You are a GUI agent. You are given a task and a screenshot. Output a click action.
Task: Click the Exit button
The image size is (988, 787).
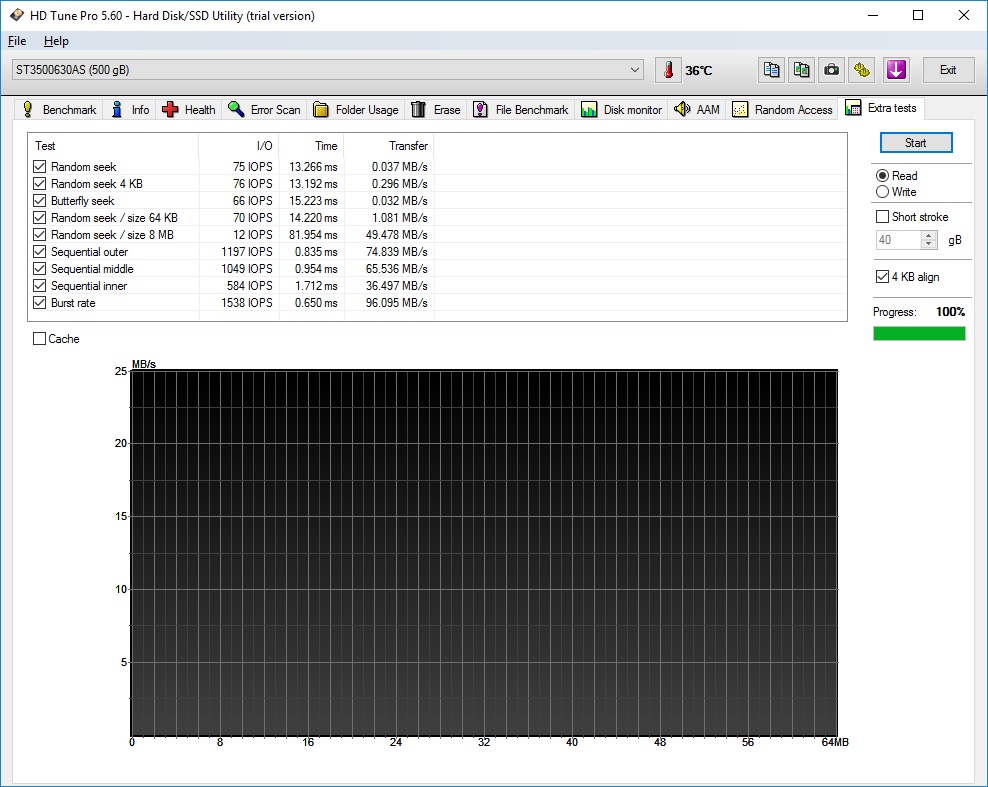(x=947, y=70)
